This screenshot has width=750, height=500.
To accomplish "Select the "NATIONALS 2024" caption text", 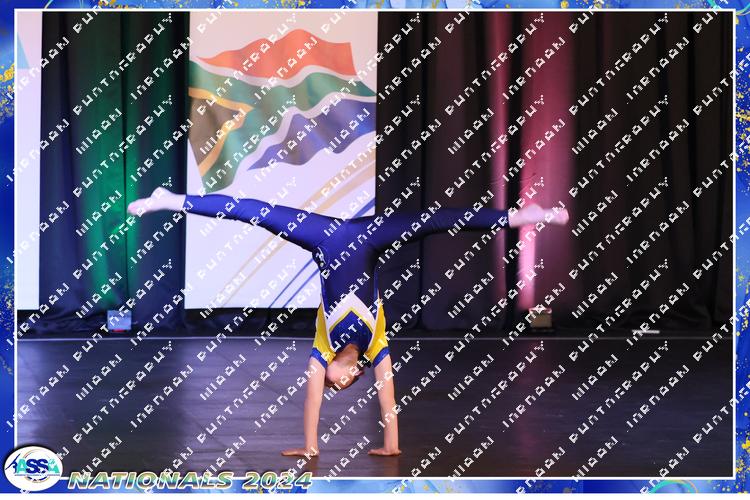I will (x=190, y=480).
